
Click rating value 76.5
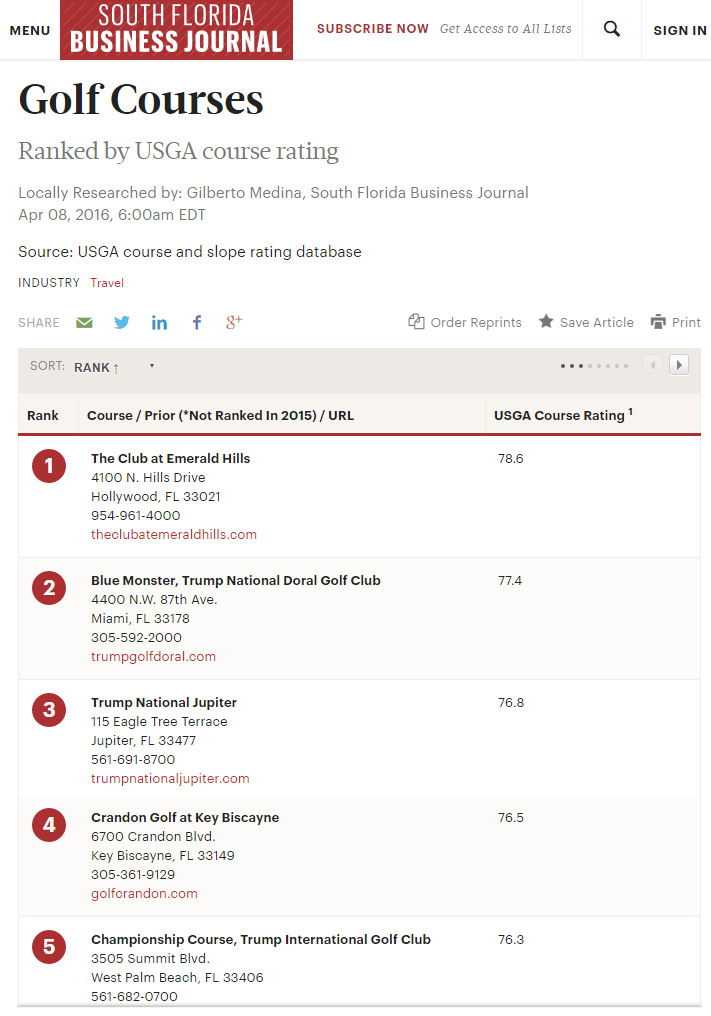pos(511,817)
